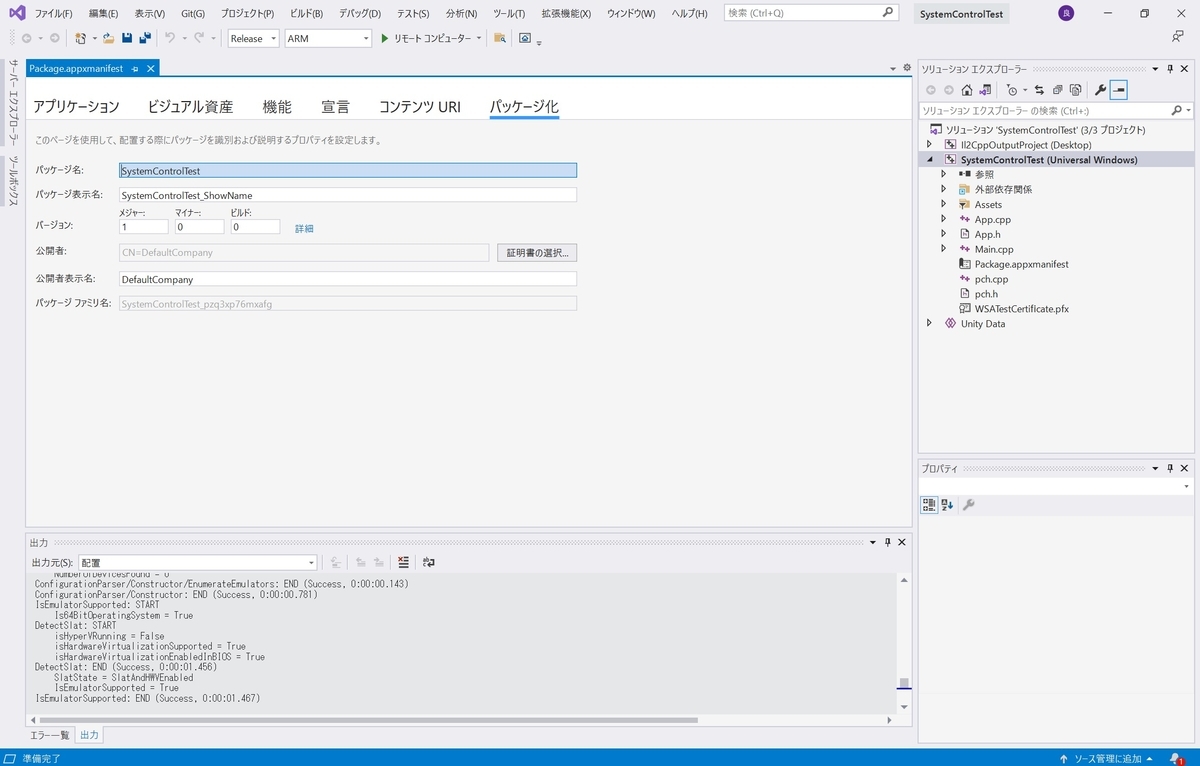Click the Output panel vertical scrollbar thumb
This screenshot has height=766, width=1200.
point(904,684)
